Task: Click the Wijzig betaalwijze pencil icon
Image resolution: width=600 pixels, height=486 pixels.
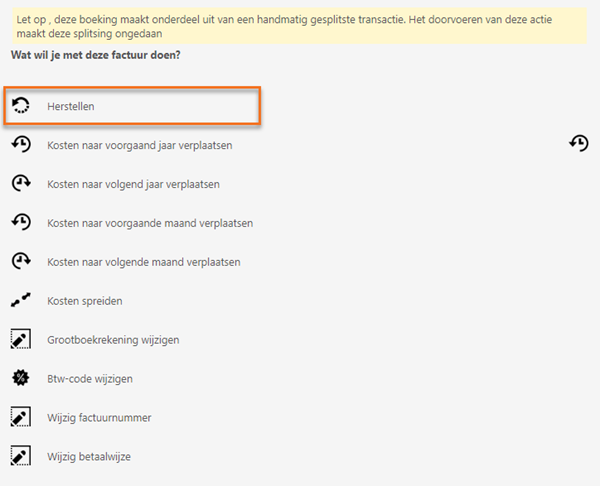Action: [21, 455]
